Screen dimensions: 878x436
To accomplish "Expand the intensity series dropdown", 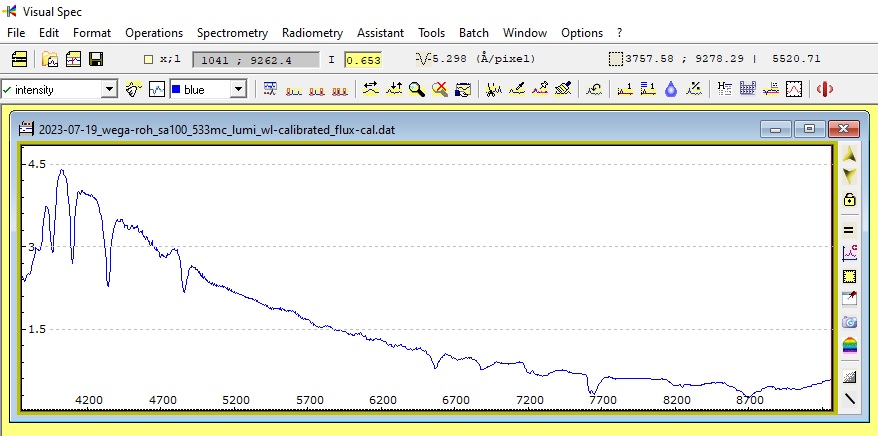I will pyautogui.click(x=109, y=90).
